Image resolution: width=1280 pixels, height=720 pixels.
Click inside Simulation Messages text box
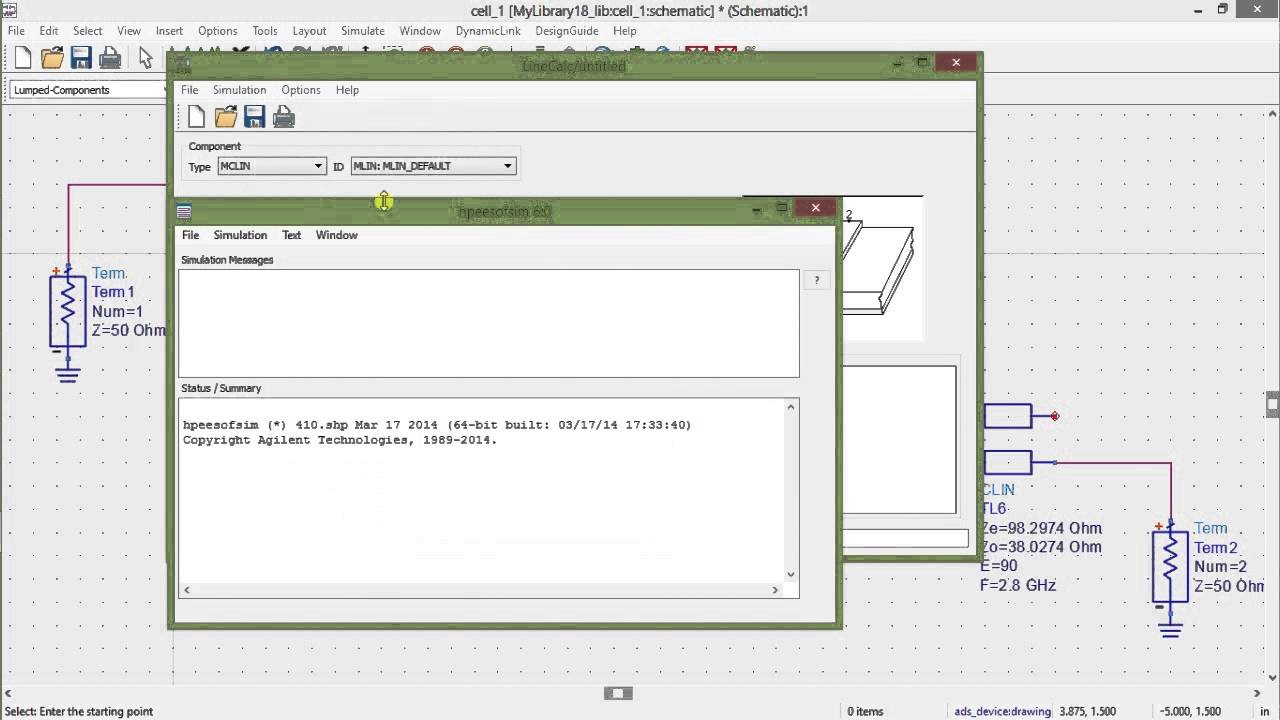click(489, 323)
